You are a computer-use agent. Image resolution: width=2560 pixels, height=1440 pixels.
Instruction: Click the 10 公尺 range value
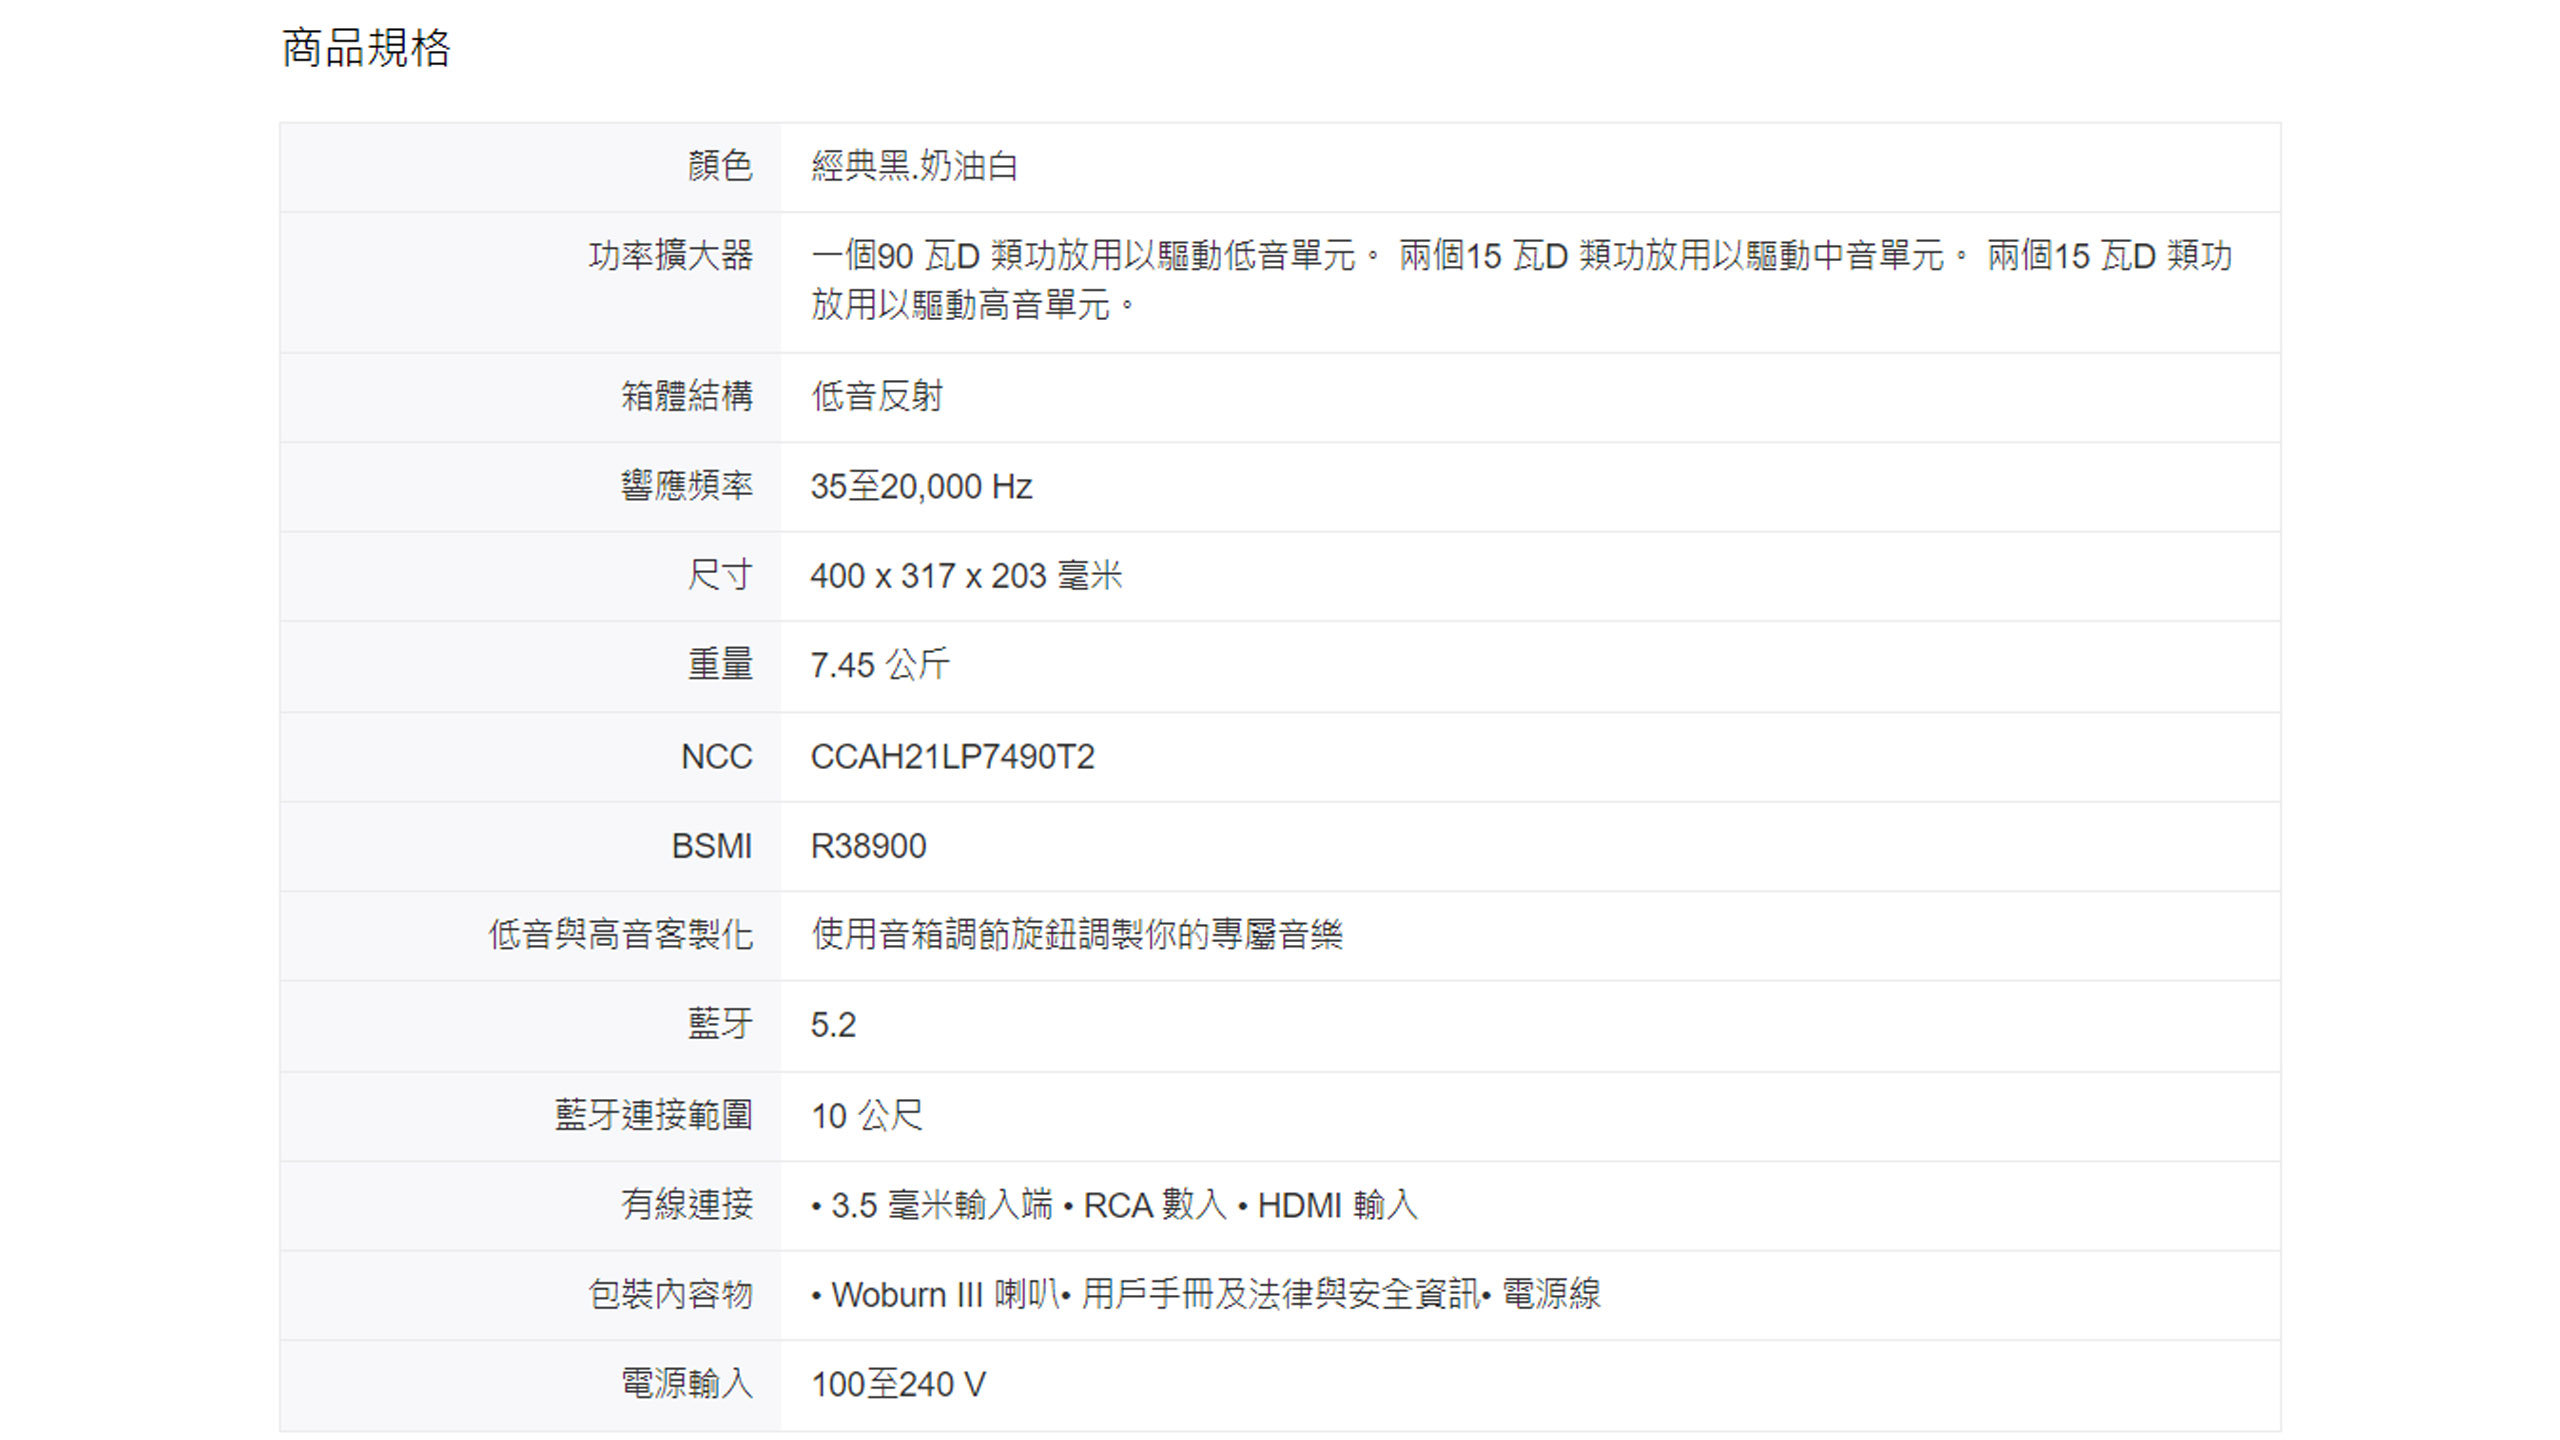coord(867,1115)
